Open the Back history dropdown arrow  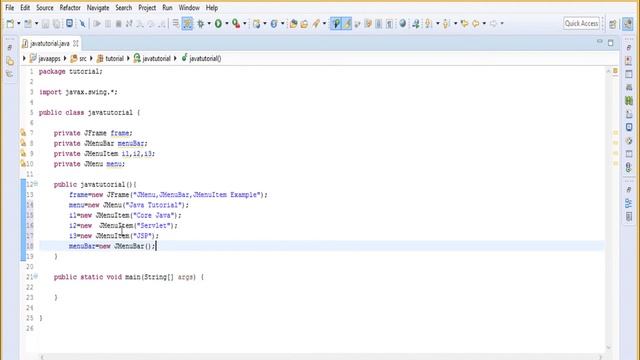484,24
